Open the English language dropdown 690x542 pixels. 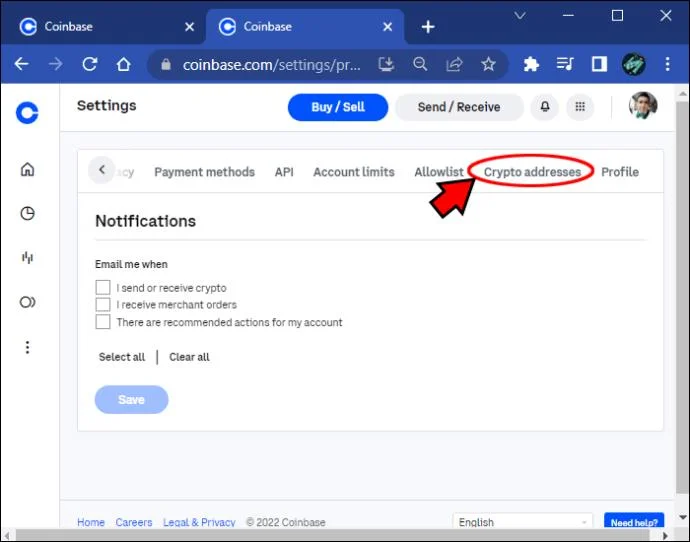click(522, 522)
